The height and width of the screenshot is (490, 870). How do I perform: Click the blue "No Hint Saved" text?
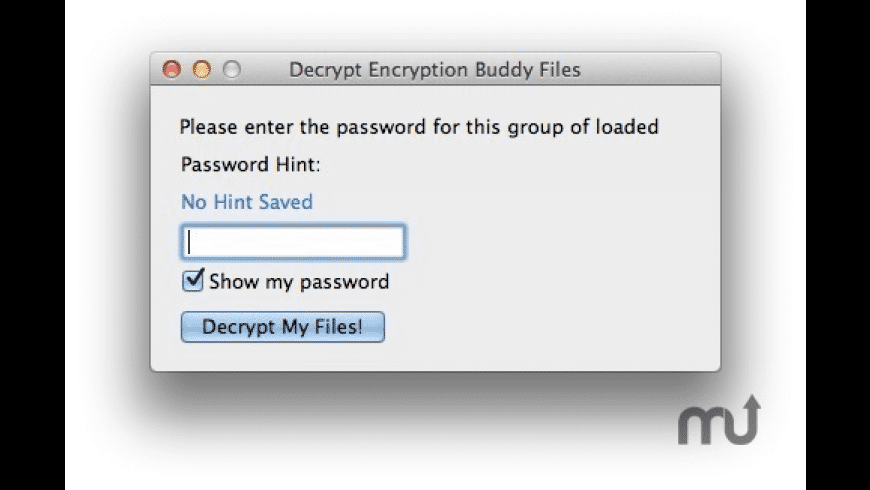tap(247, 202)
